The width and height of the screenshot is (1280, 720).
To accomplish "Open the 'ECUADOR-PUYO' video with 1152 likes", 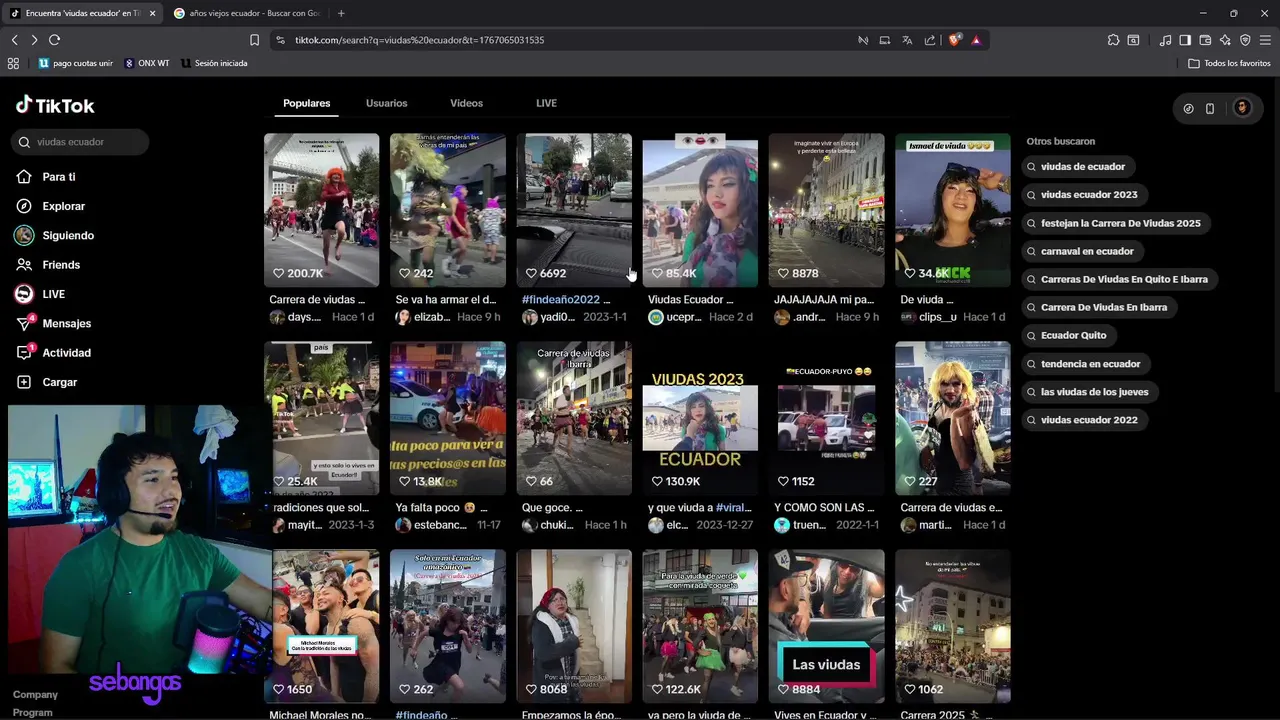I will pyautogui.click(x=826, y=418).
